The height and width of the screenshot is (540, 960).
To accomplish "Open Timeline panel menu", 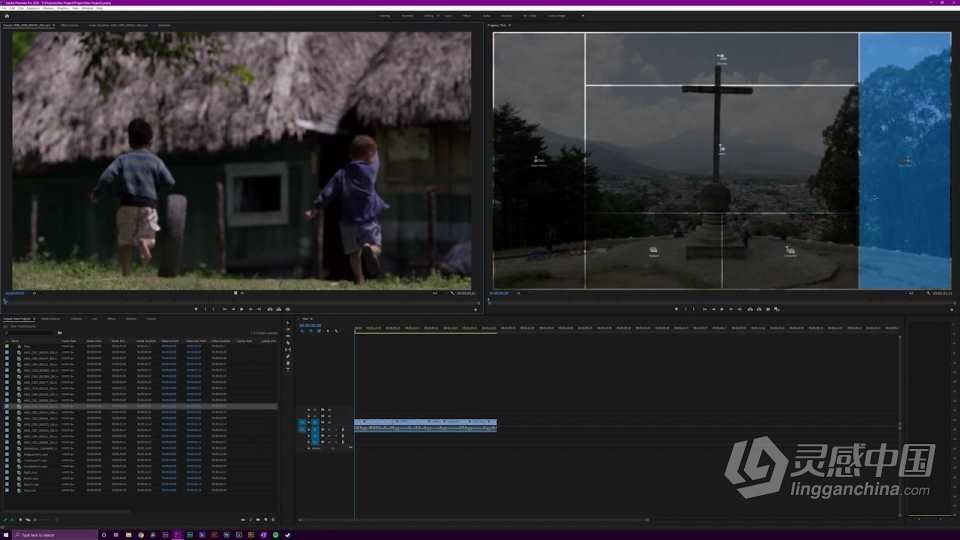I will (x=311, y=319).
